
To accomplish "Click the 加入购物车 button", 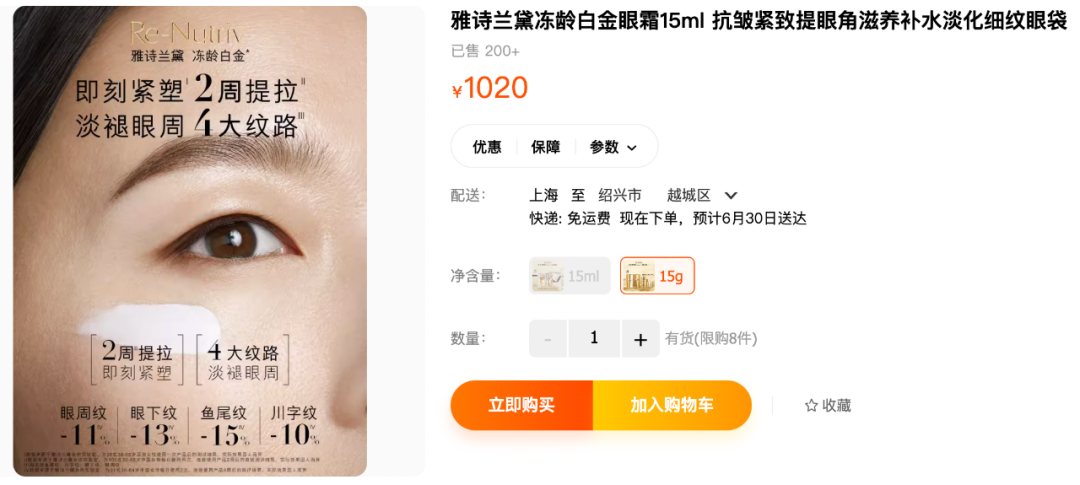I will tap(672, 405).
